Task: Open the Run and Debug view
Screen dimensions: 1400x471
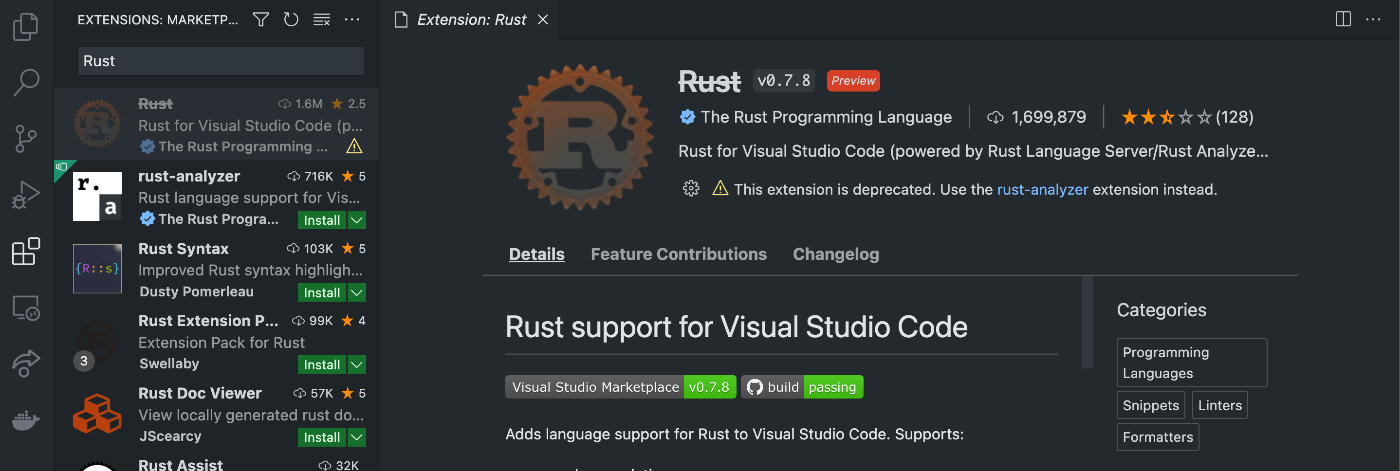Action: point(26,195)
